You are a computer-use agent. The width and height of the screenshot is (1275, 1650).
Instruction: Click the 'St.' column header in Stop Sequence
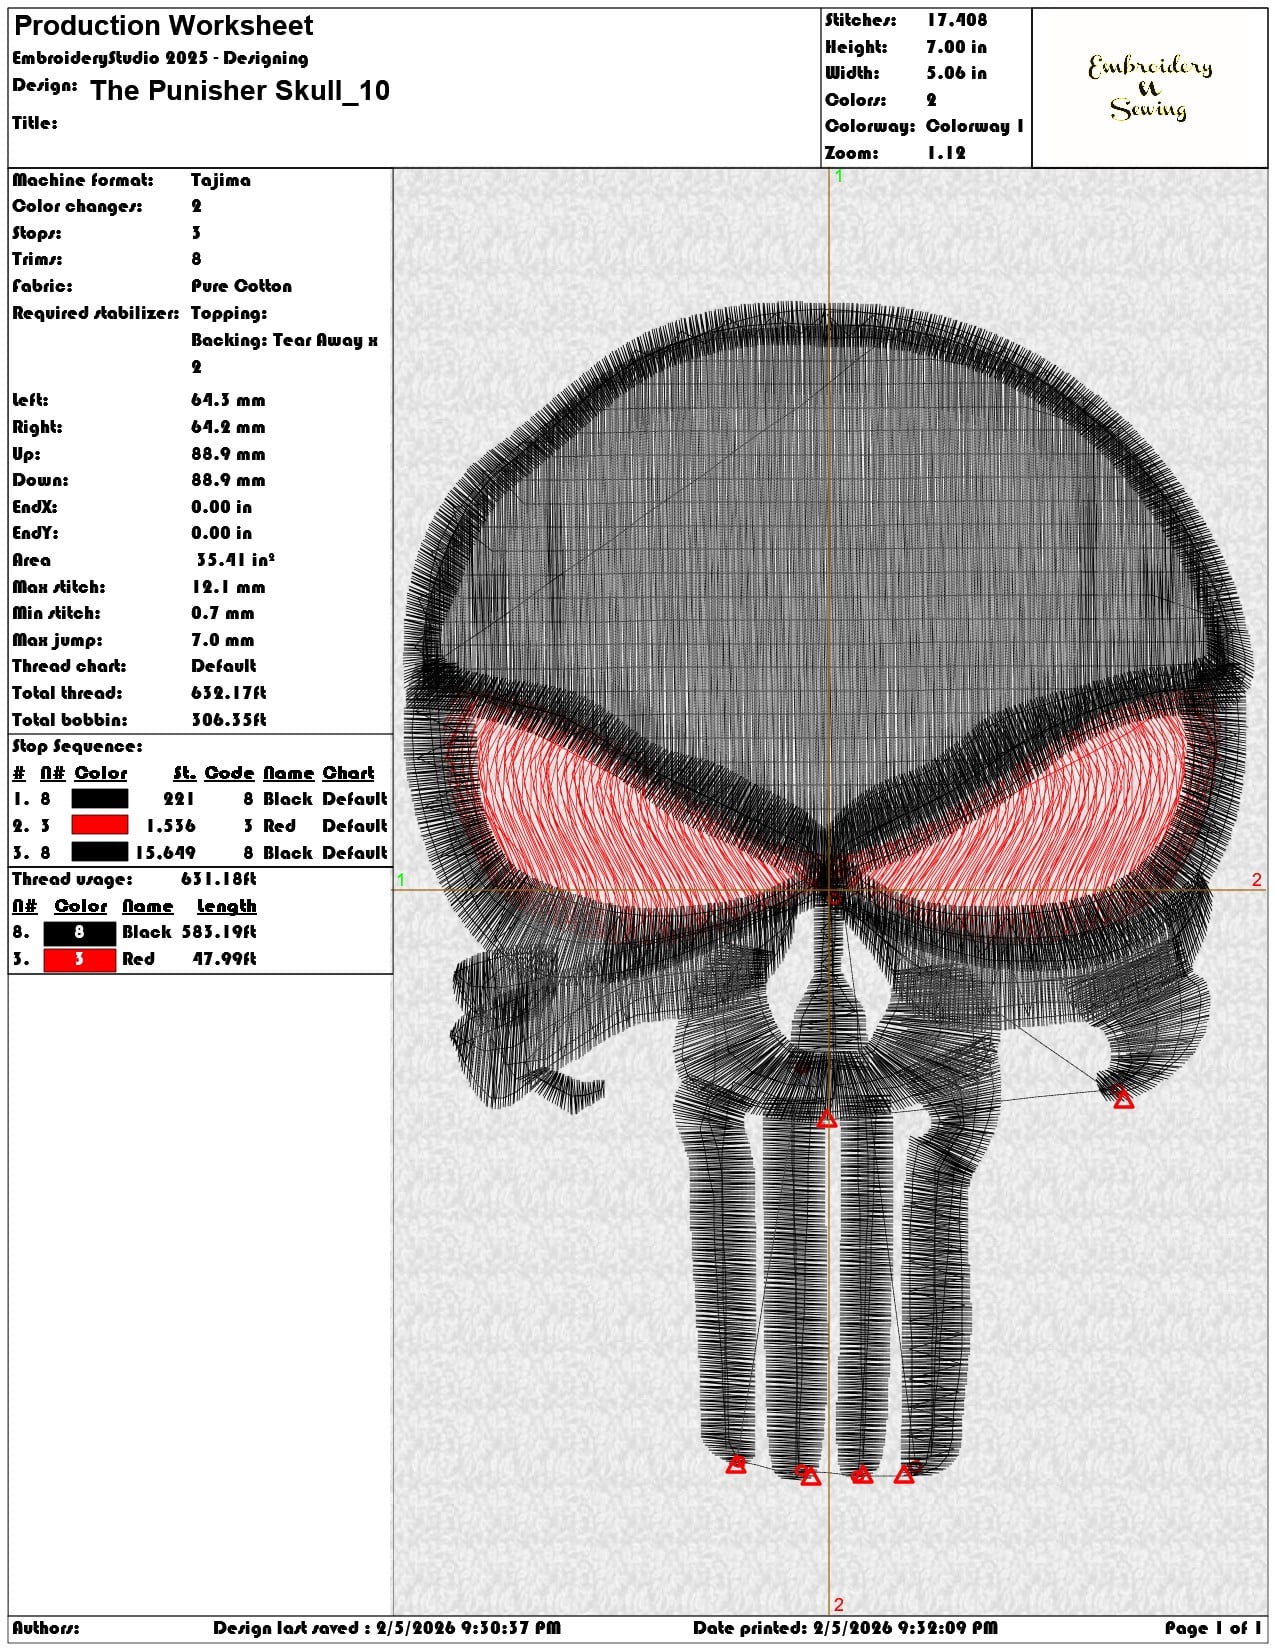(184, 773)
